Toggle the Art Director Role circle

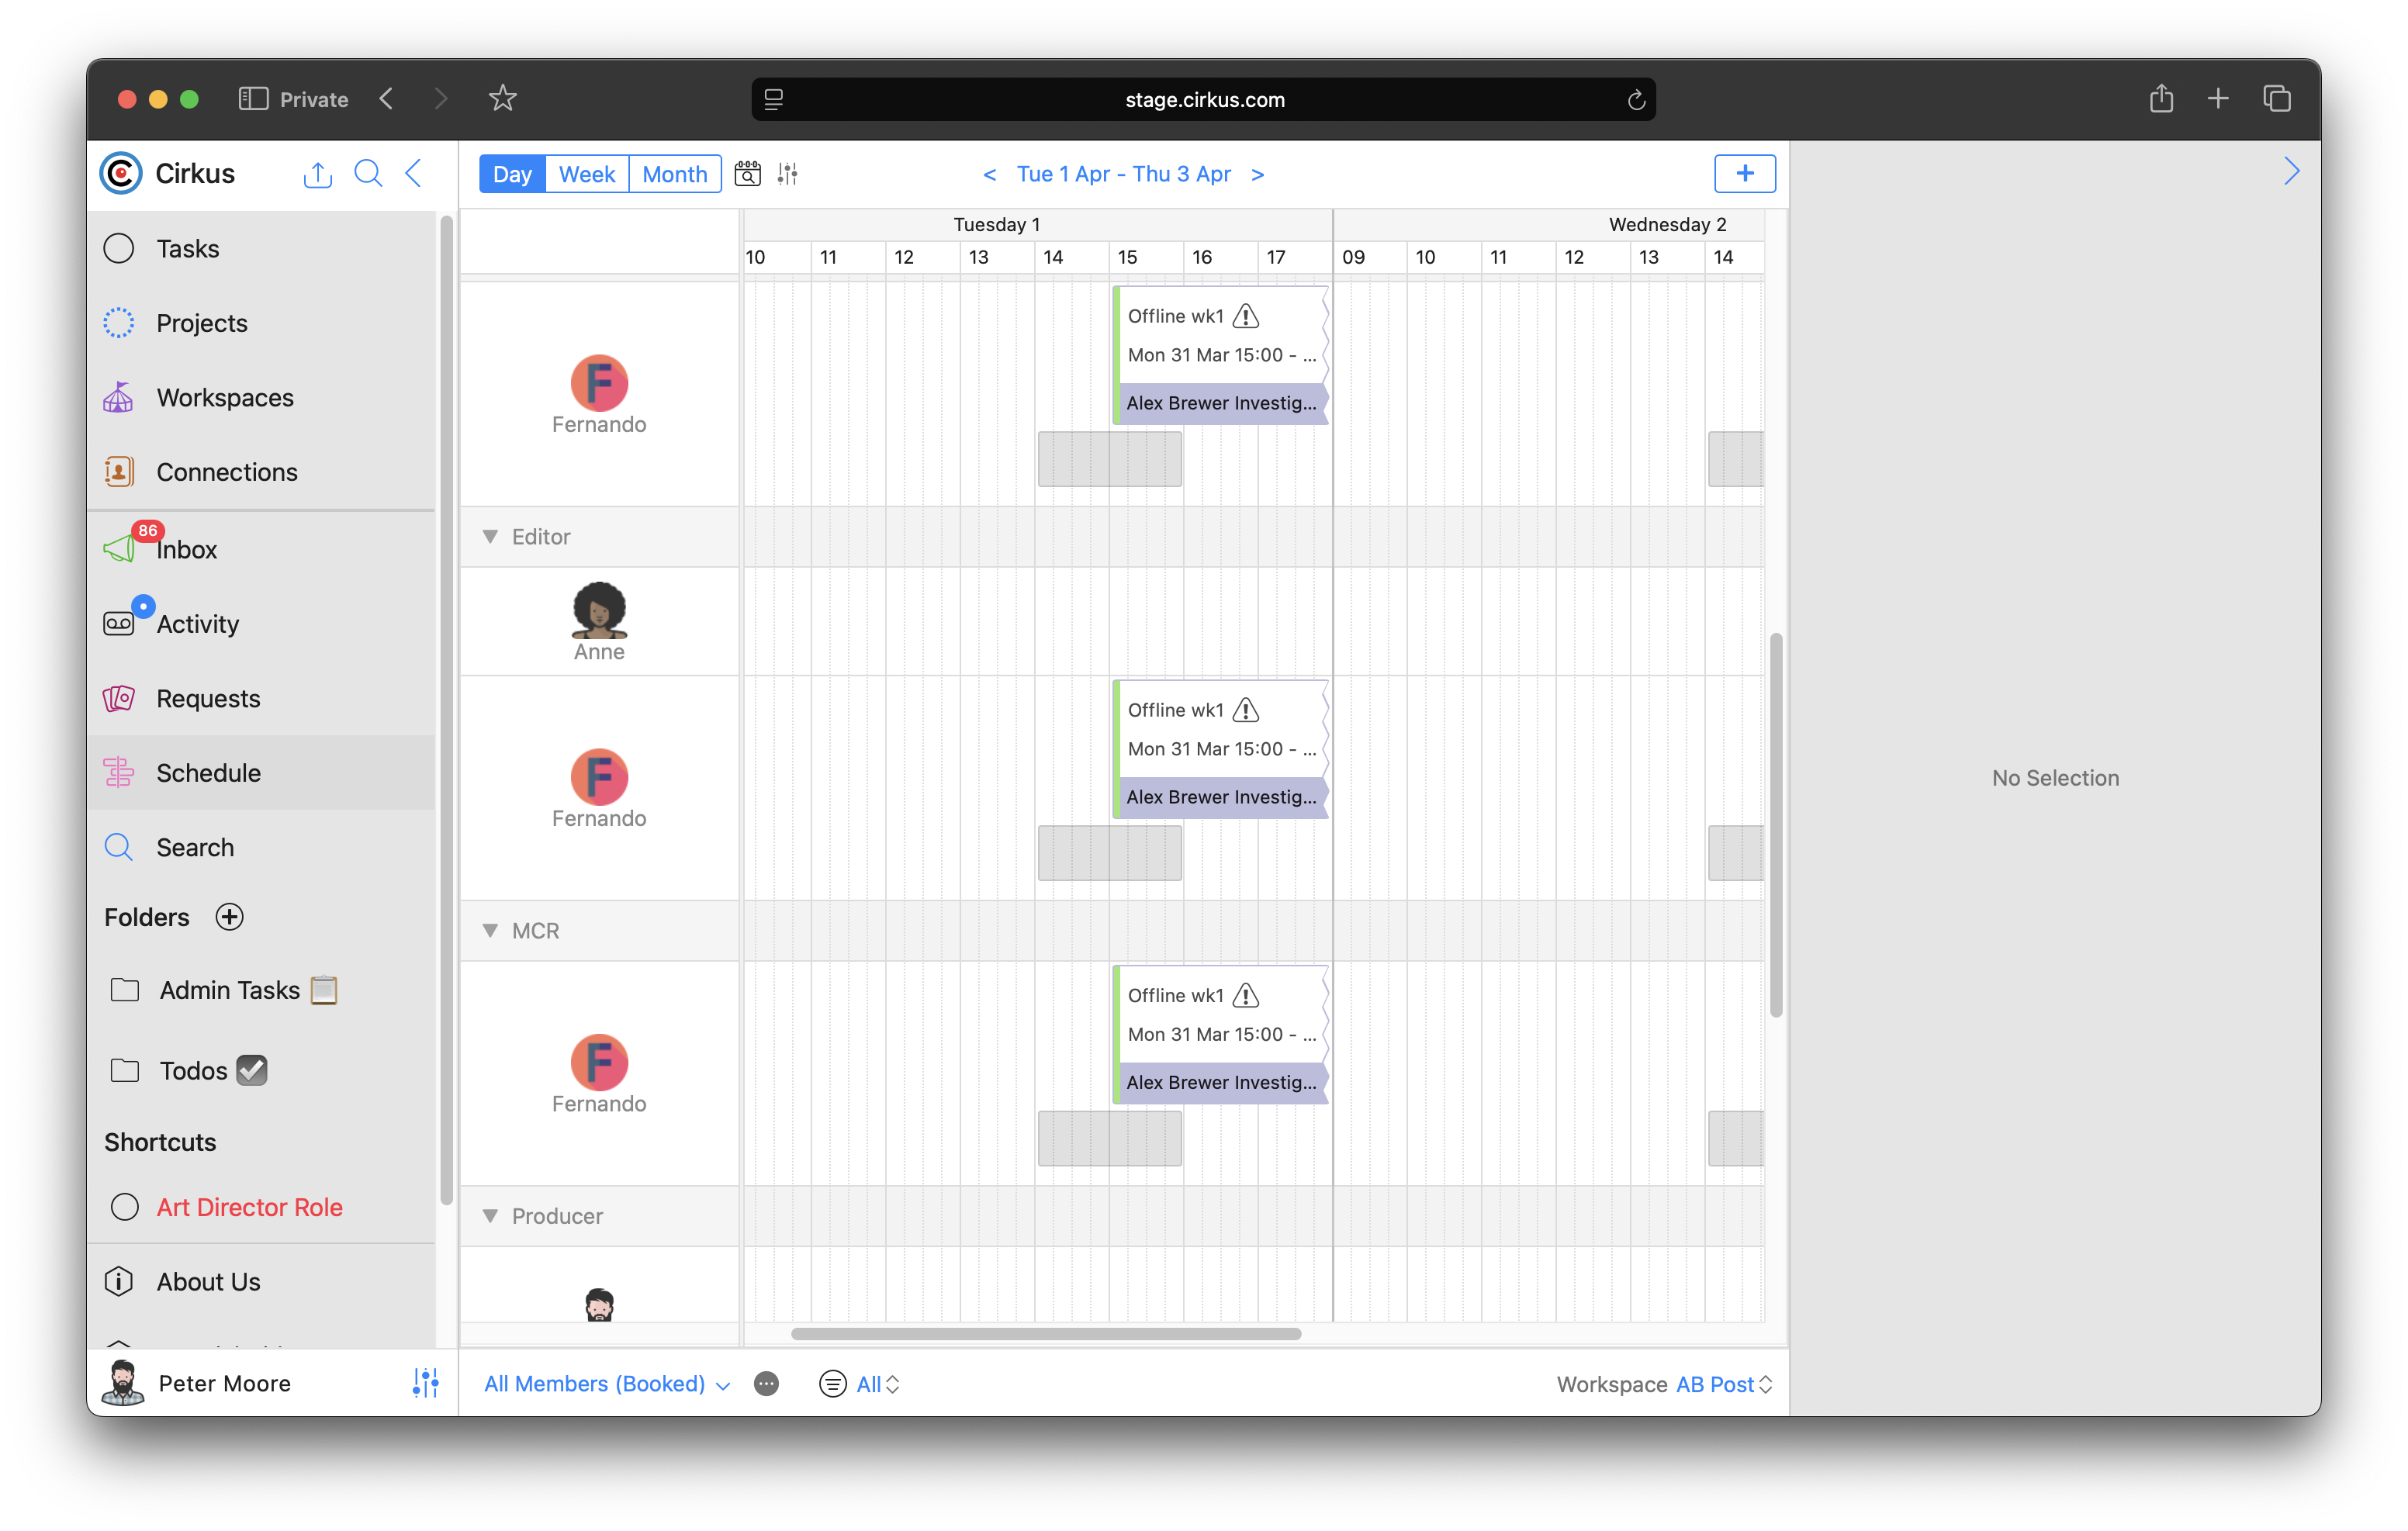click(125, 1207)
